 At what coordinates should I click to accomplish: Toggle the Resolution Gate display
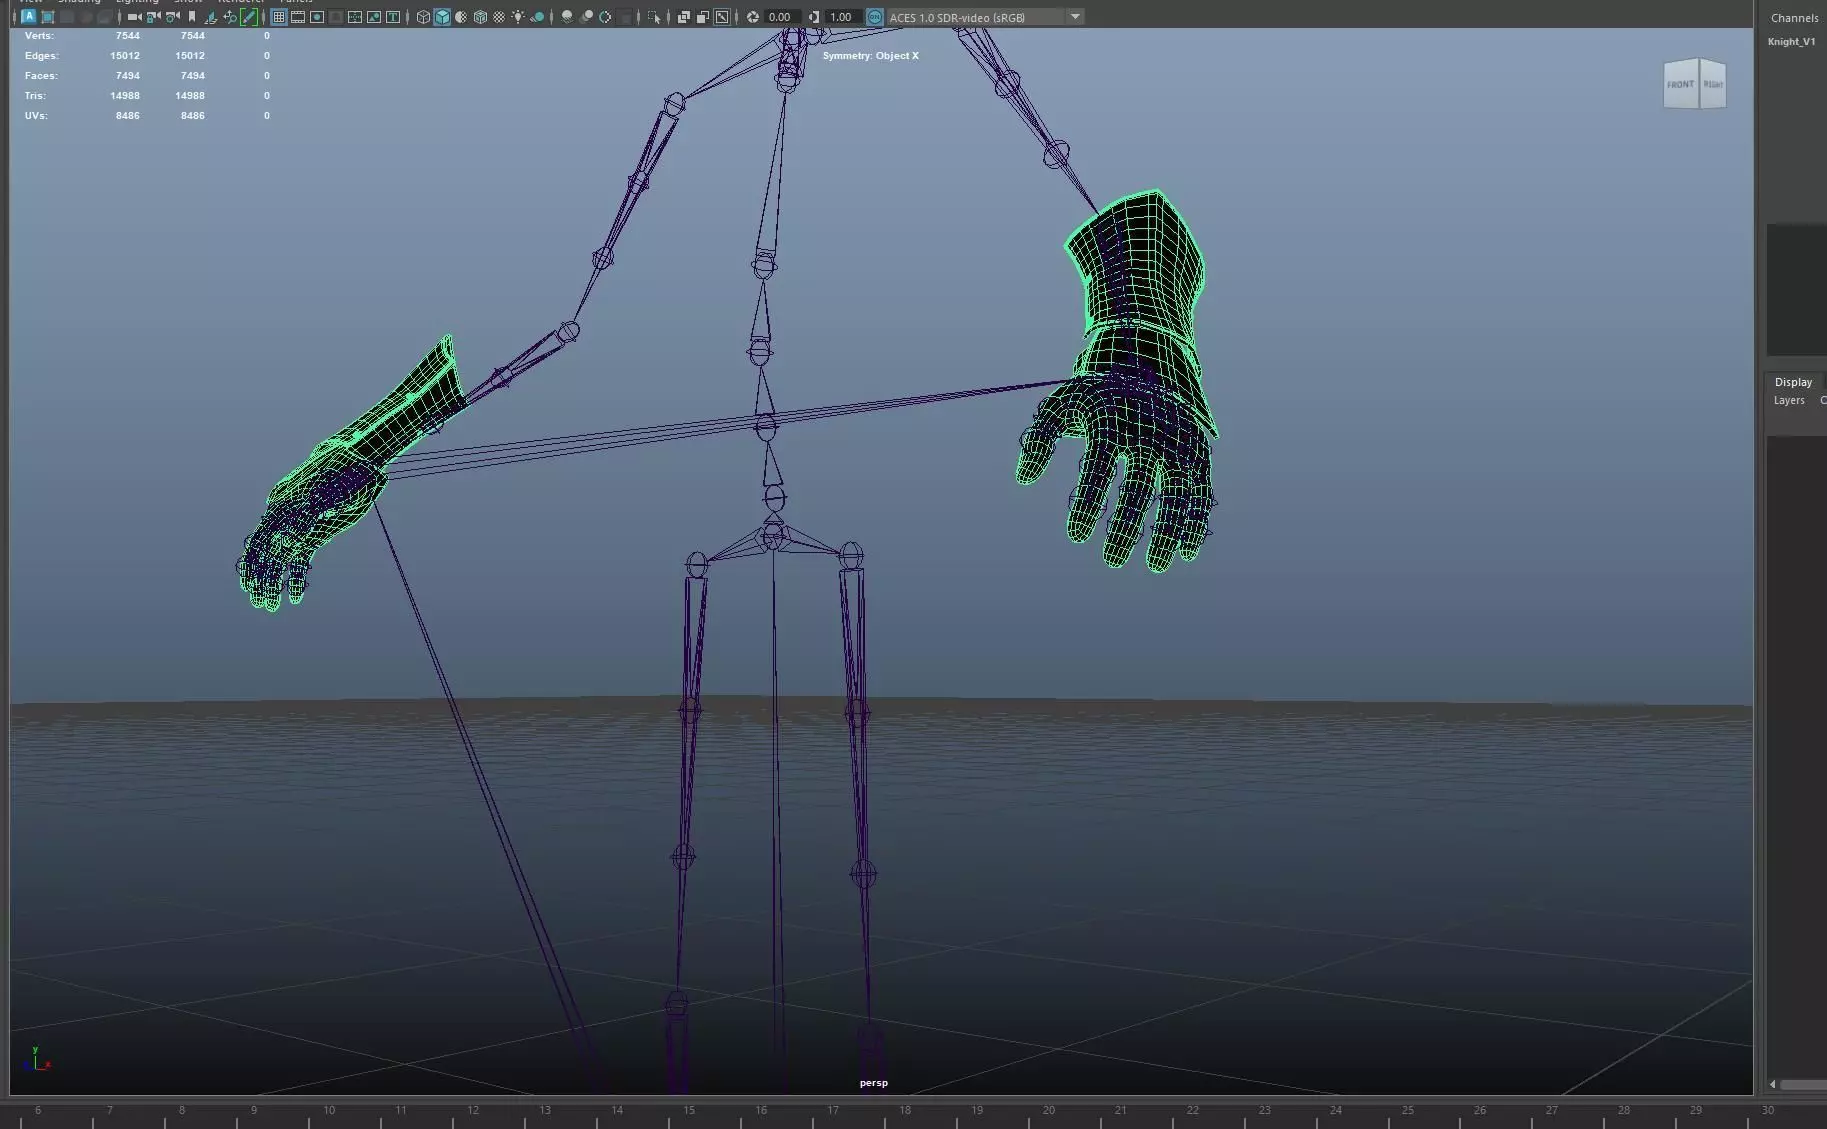pyautogui.click(x=317, y=17)
